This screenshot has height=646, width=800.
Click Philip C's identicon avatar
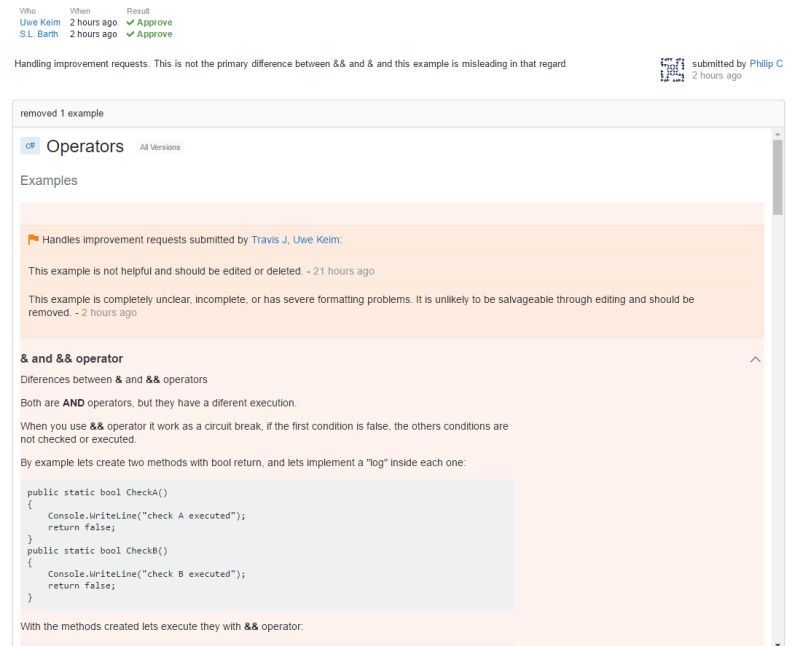point(672,70)
